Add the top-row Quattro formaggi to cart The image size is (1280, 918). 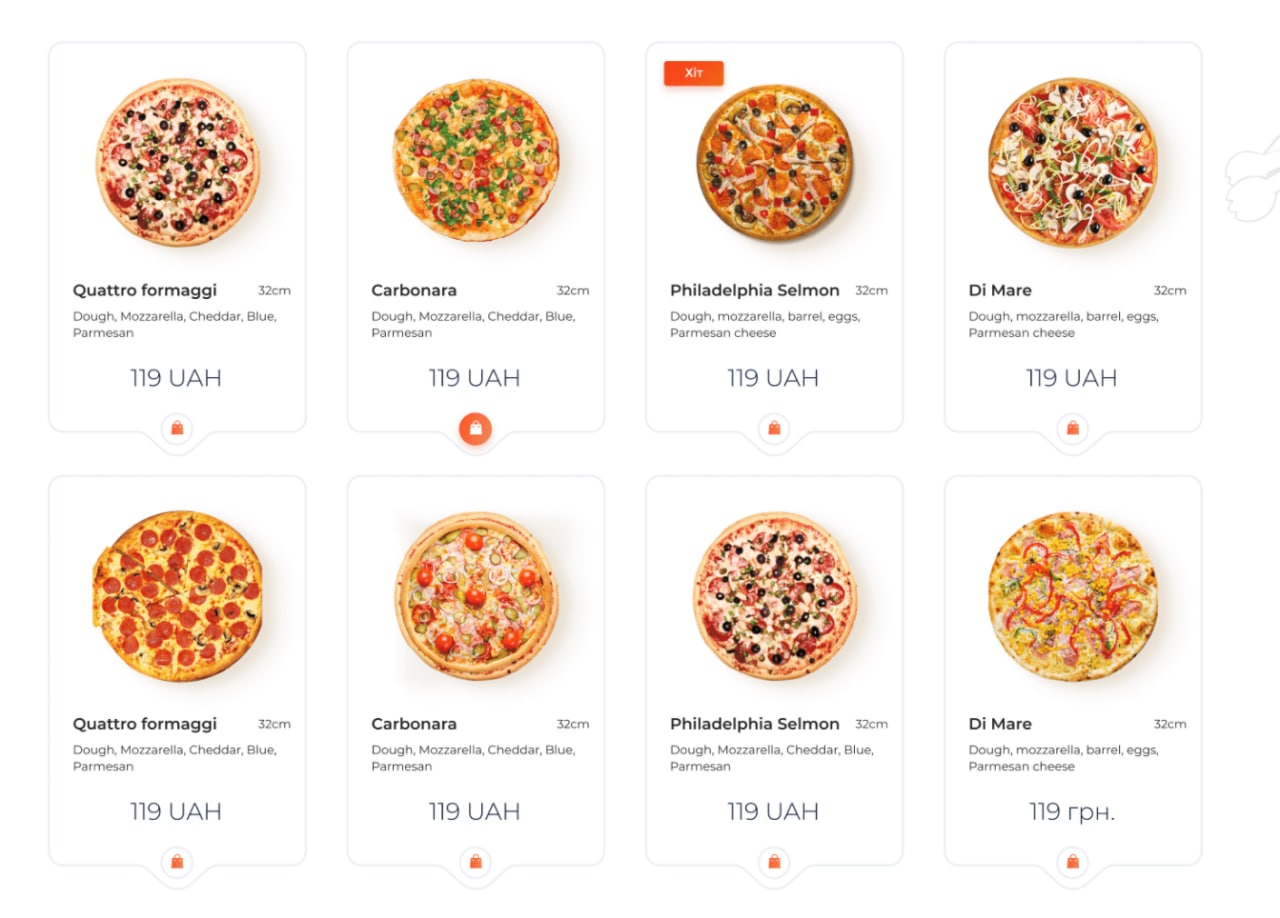[x=177, y=429]
